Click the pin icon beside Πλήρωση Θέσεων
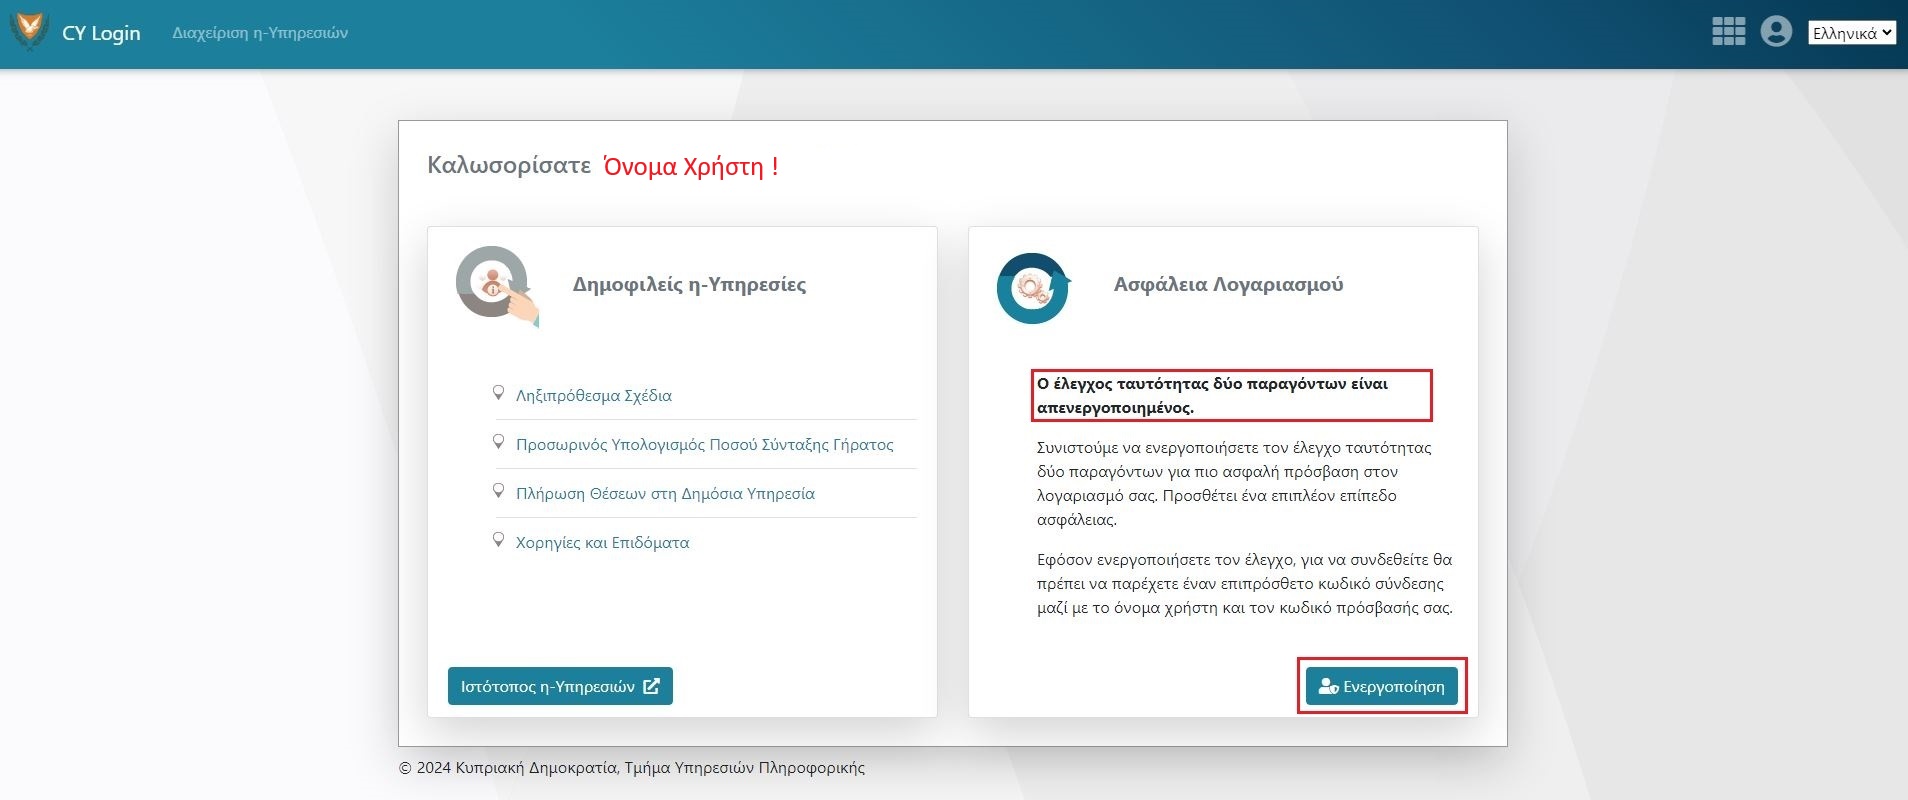The image size is (1908, 800). [x=498, y=491]
